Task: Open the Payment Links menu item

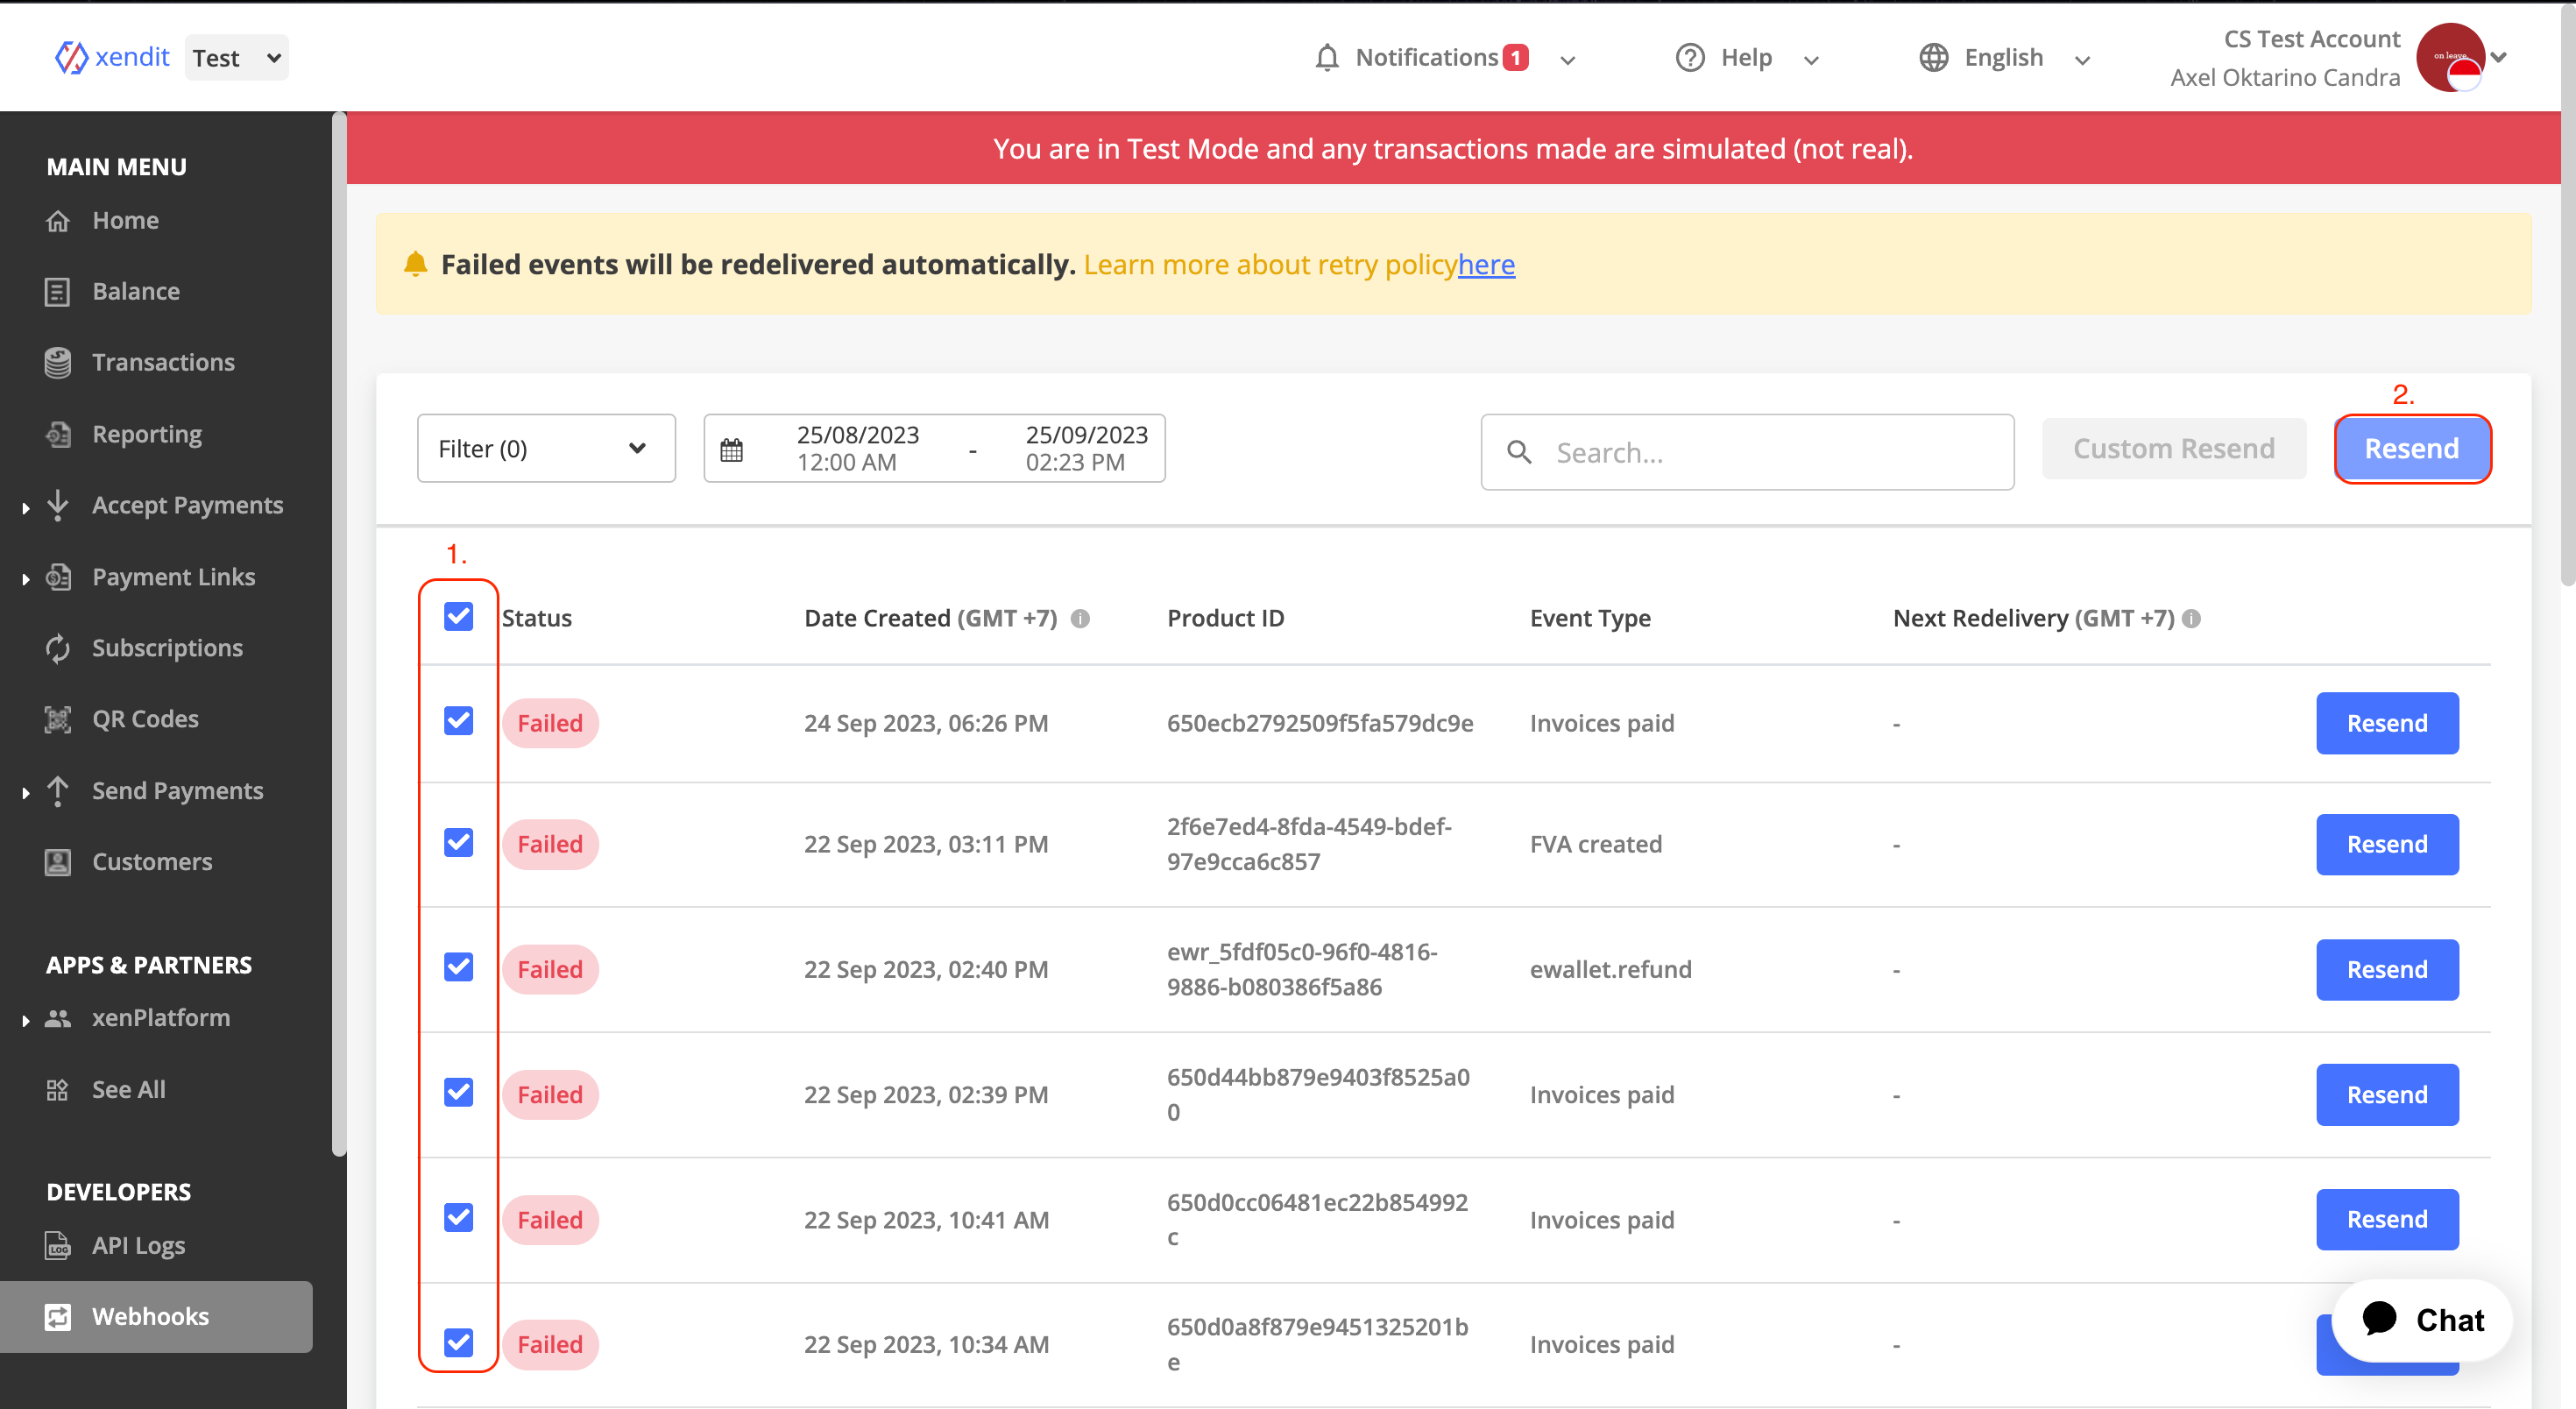Action: pyautogui.click(x=172, y=576)
